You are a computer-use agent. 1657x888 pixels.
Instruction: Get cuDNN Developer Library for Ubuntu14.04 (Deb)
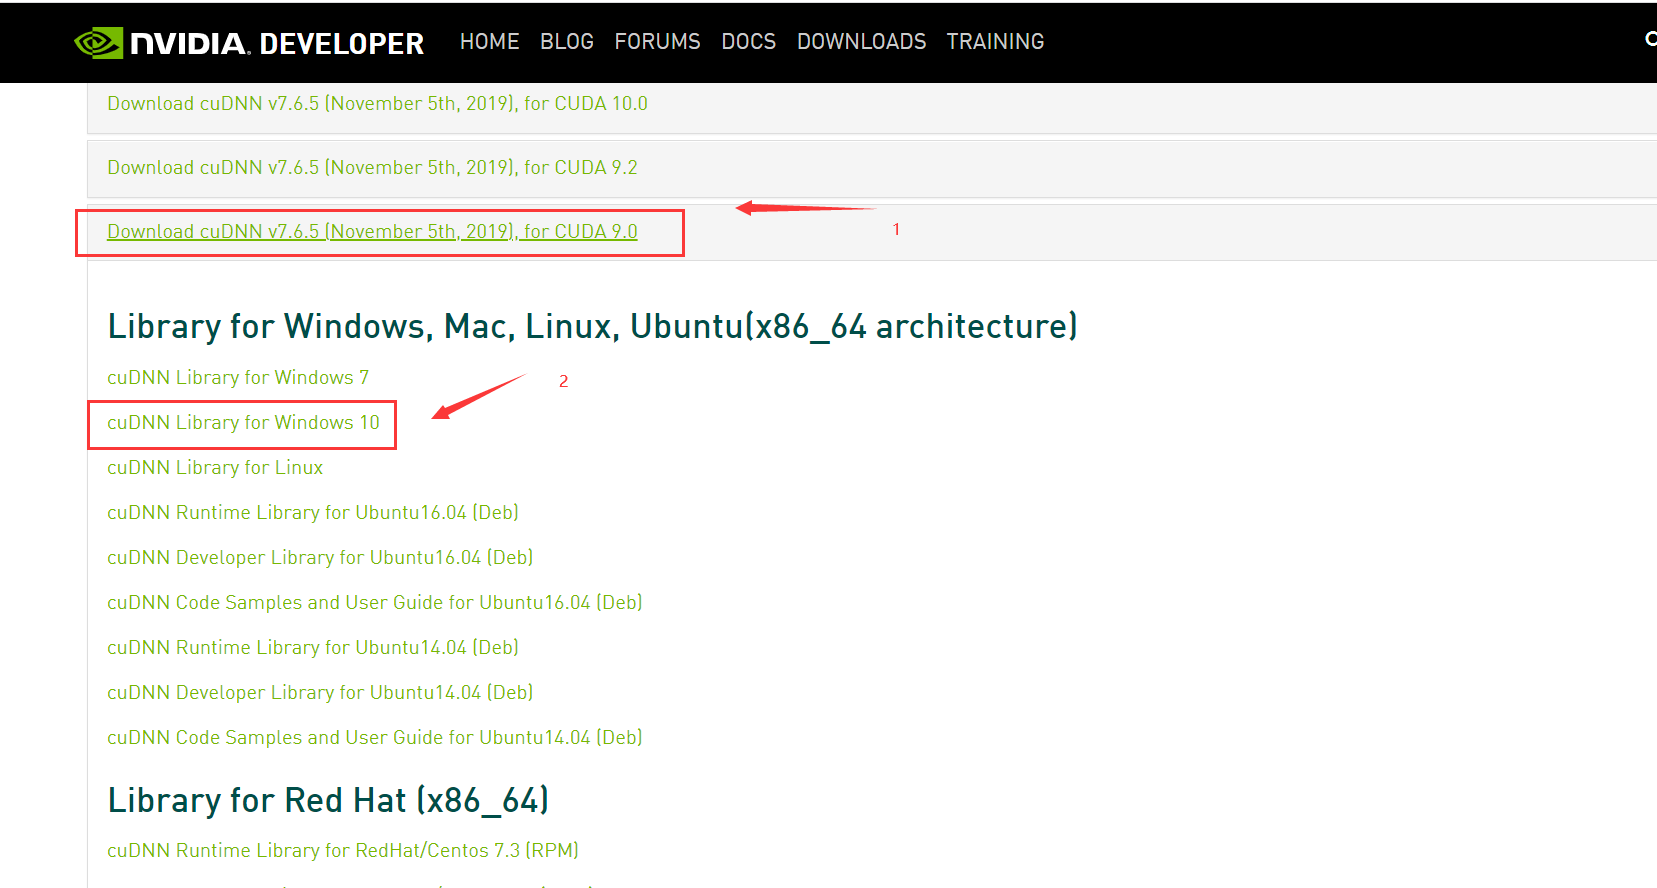(320, 693)
